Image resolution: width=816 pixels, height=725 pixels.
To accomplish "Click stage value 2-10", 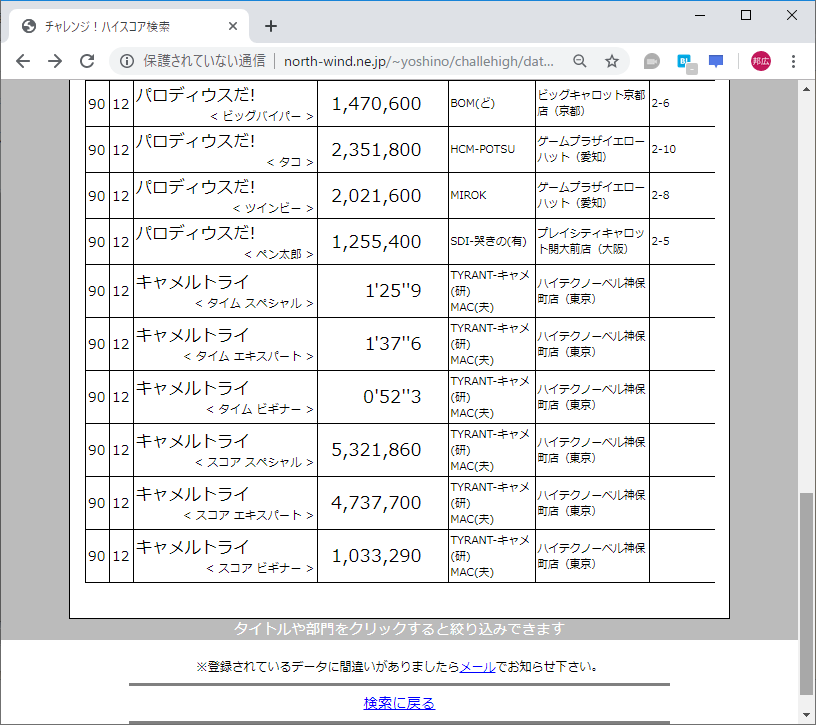I will coord(664,149).
